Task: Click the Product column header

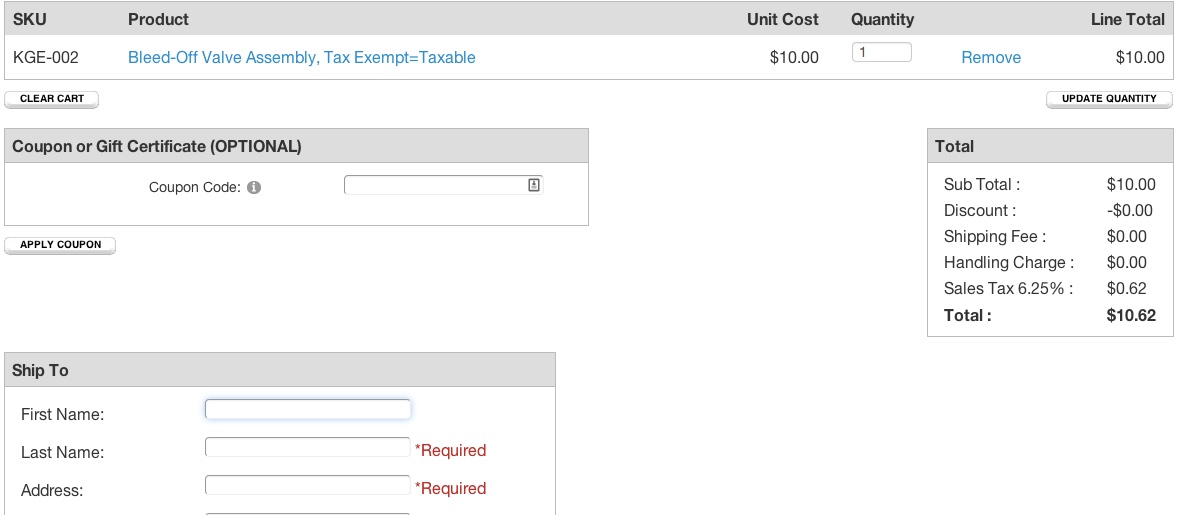Action: pos(159,20)
